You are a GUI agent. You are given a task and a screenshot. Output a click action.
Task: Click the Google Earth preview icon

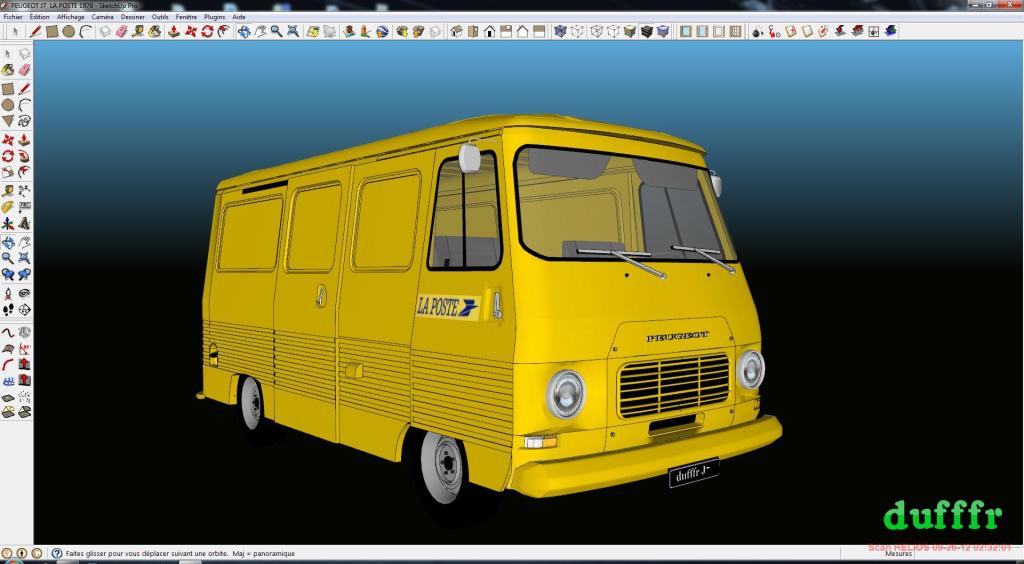(382, 31)
